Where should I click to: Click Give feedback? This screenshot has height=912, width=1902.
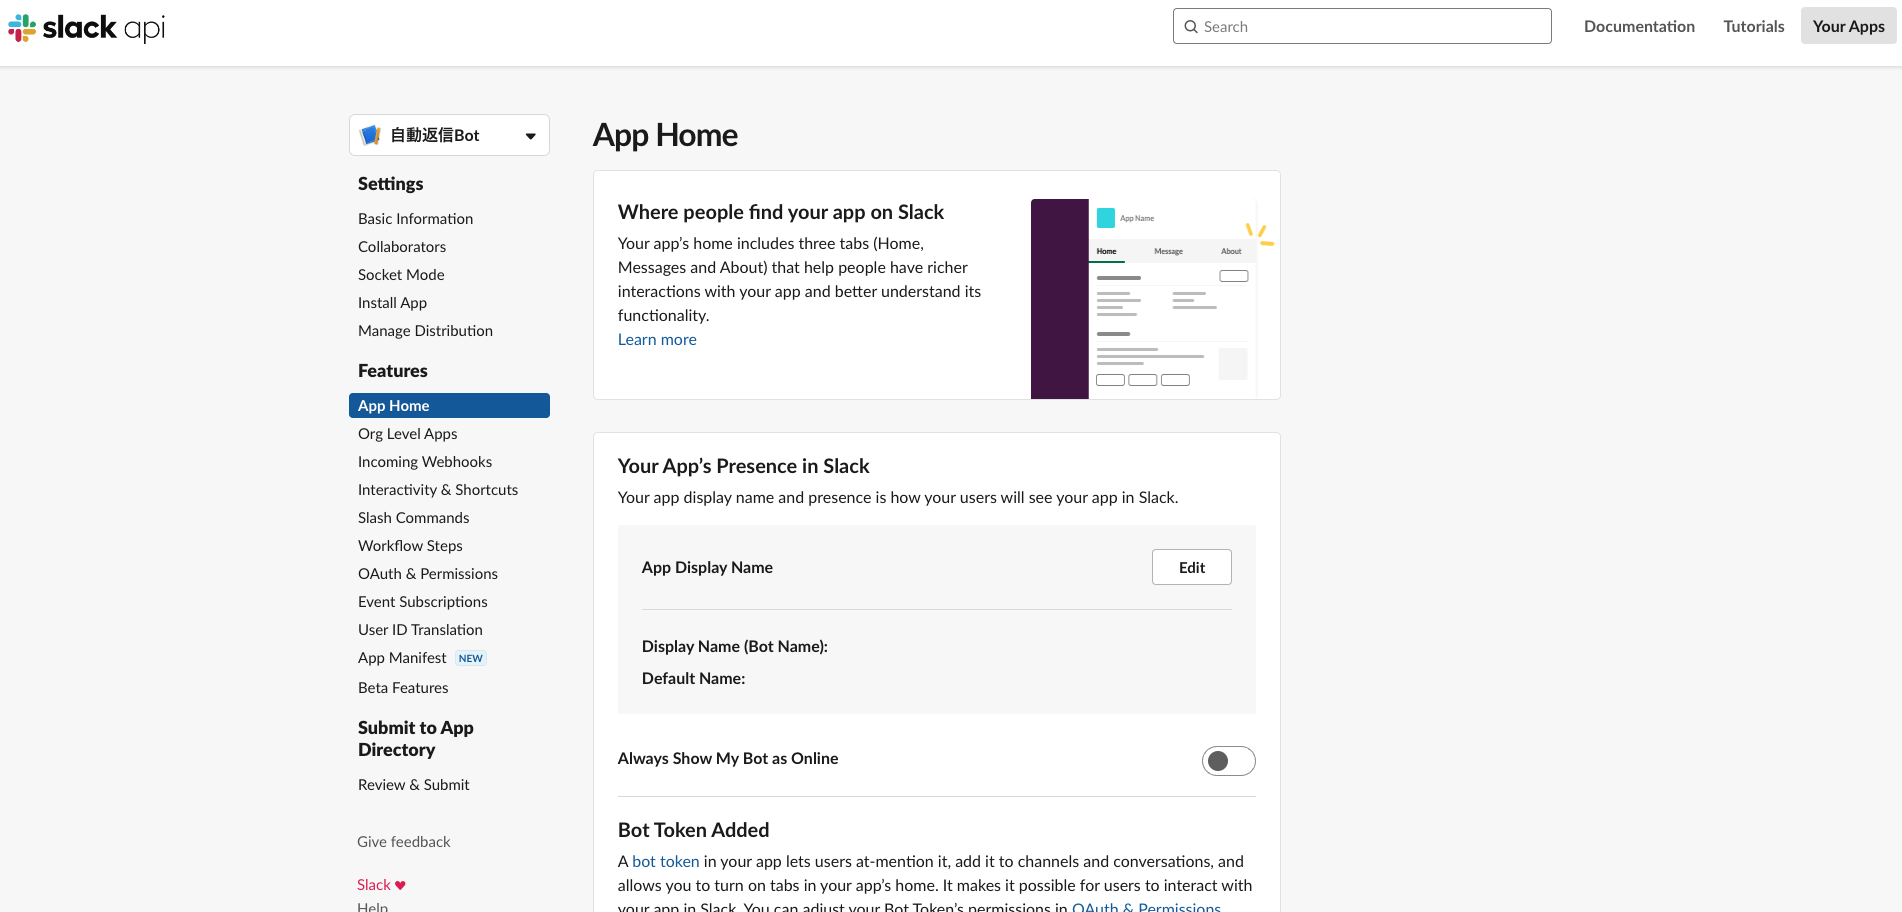pos(403,841)
